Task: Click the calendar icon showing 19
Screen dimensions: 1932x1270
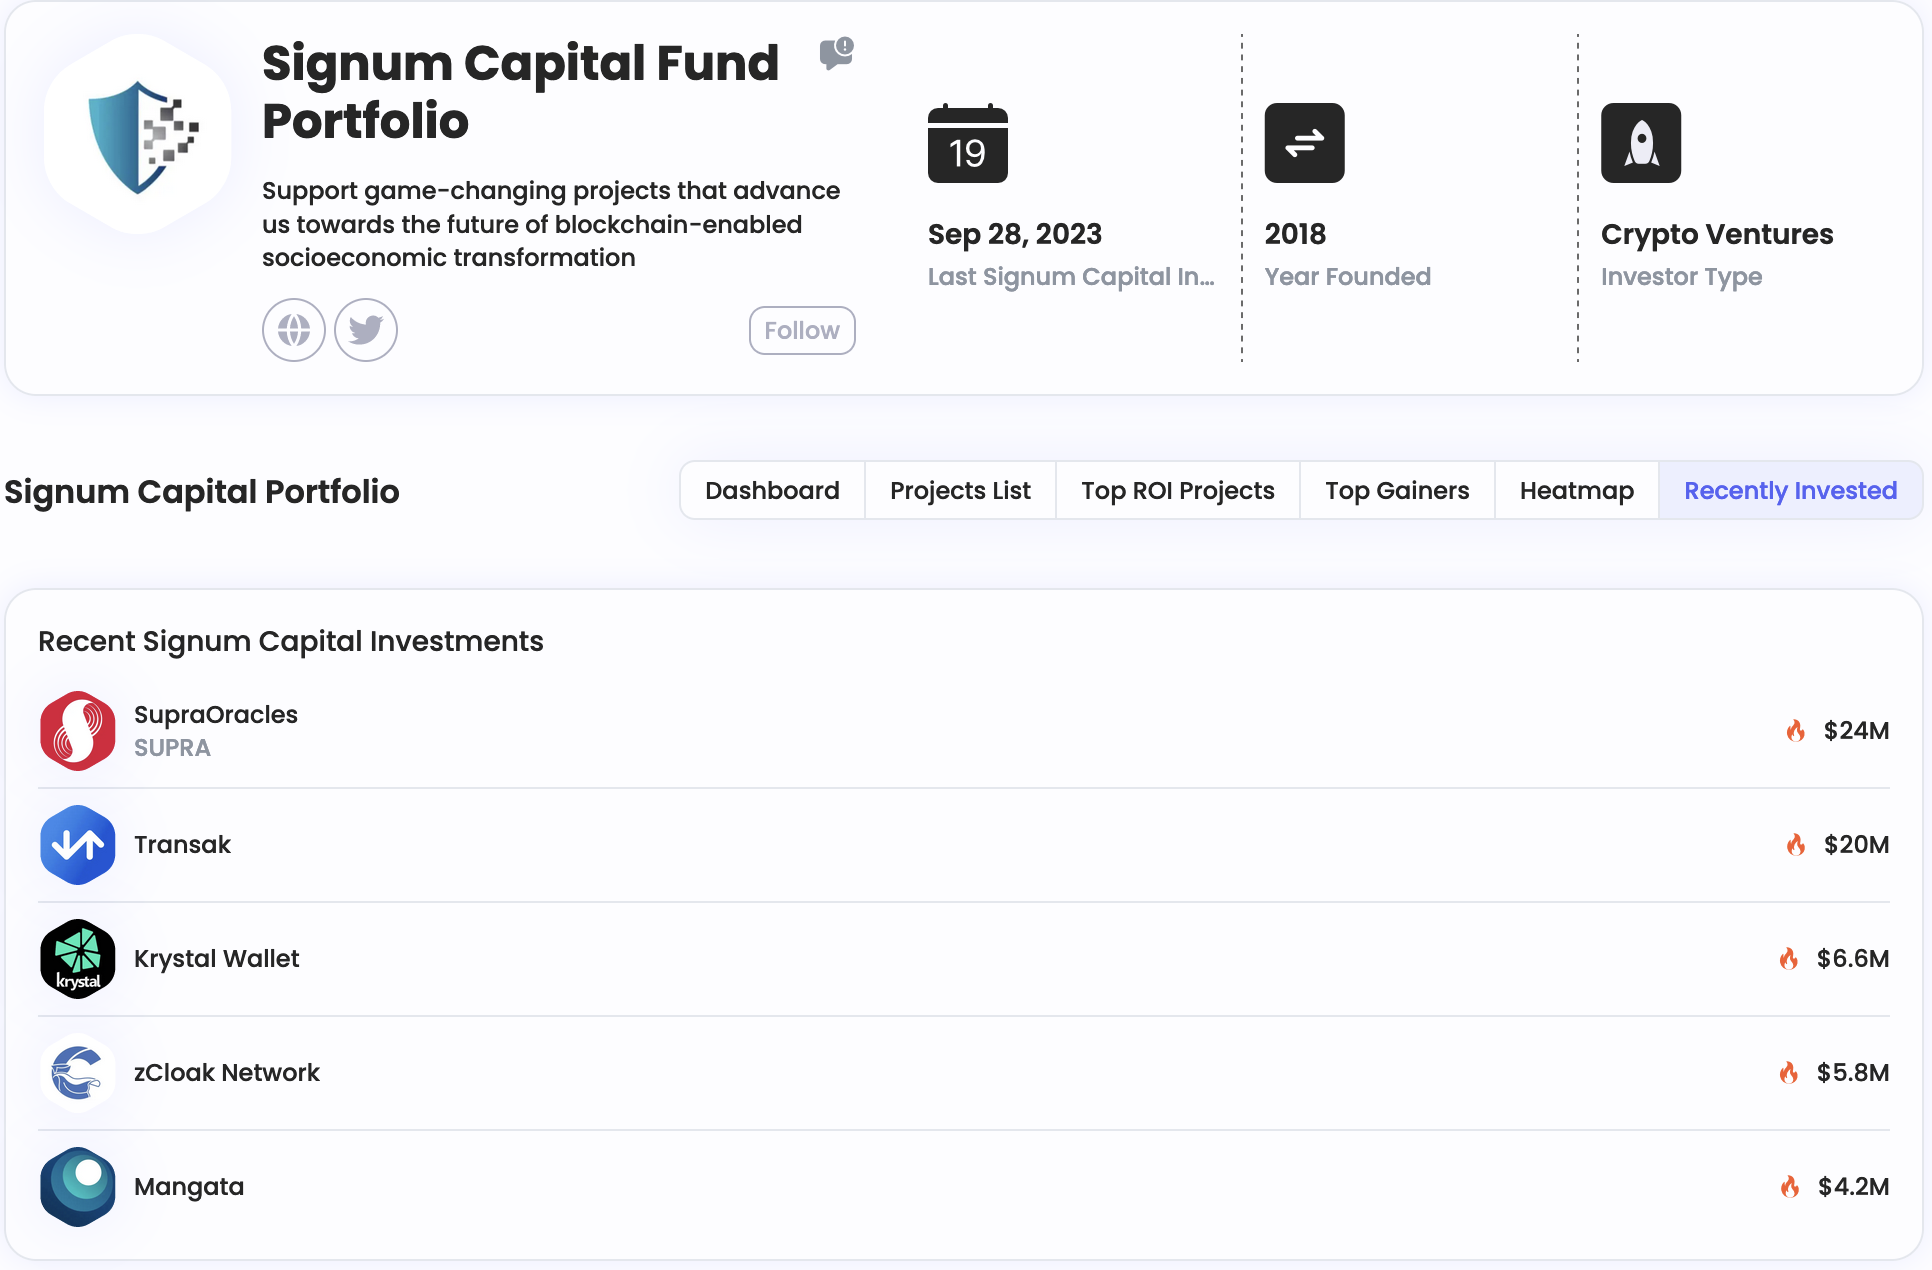Action: pyautogui.click(x=968, y=143)
